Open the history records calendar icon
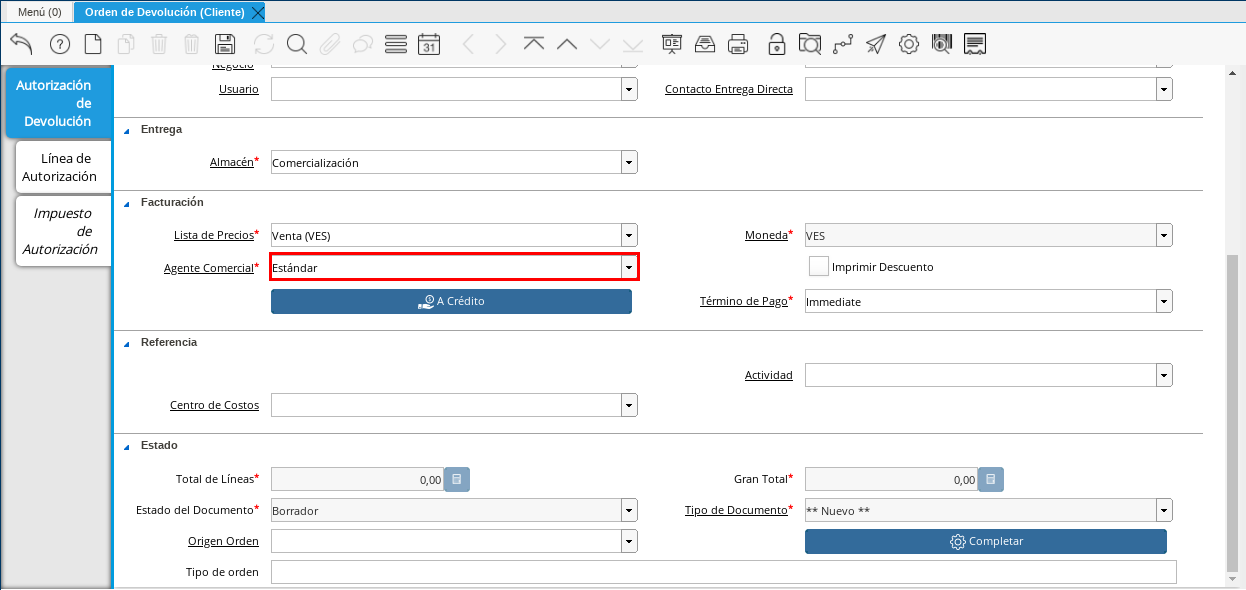This screenshot has height=590, width=1246. pos(429,44)
